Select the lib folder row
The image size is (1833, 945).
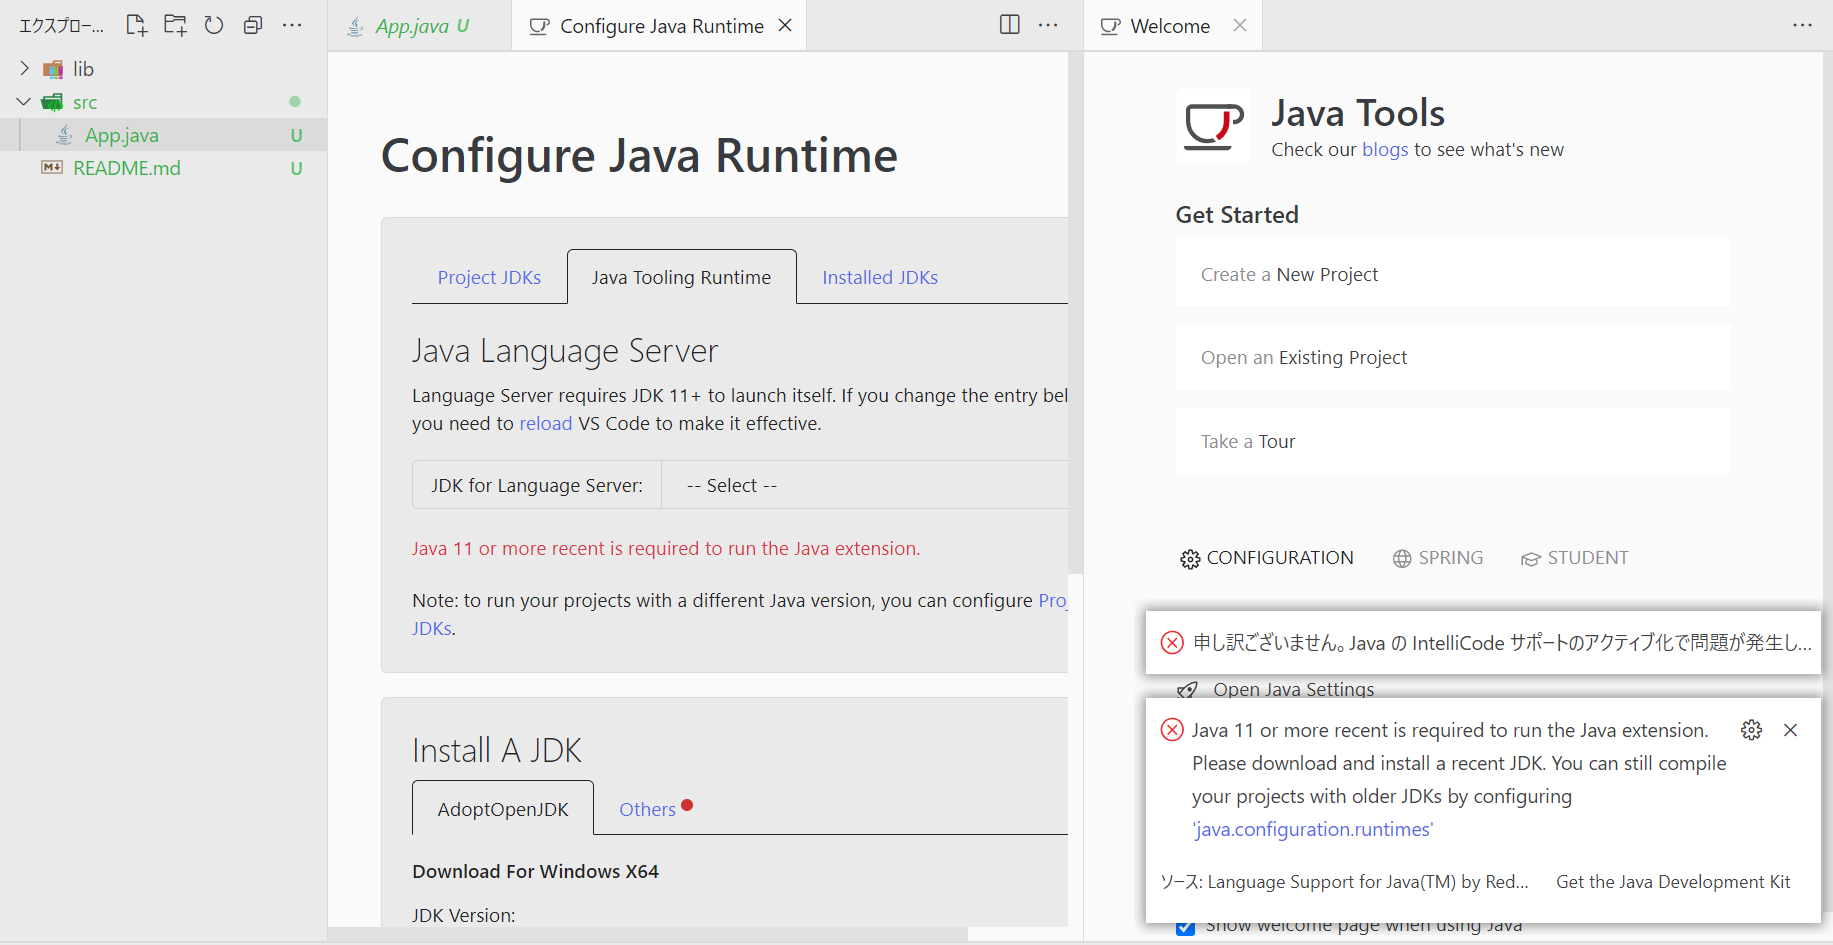pos(164,69)
